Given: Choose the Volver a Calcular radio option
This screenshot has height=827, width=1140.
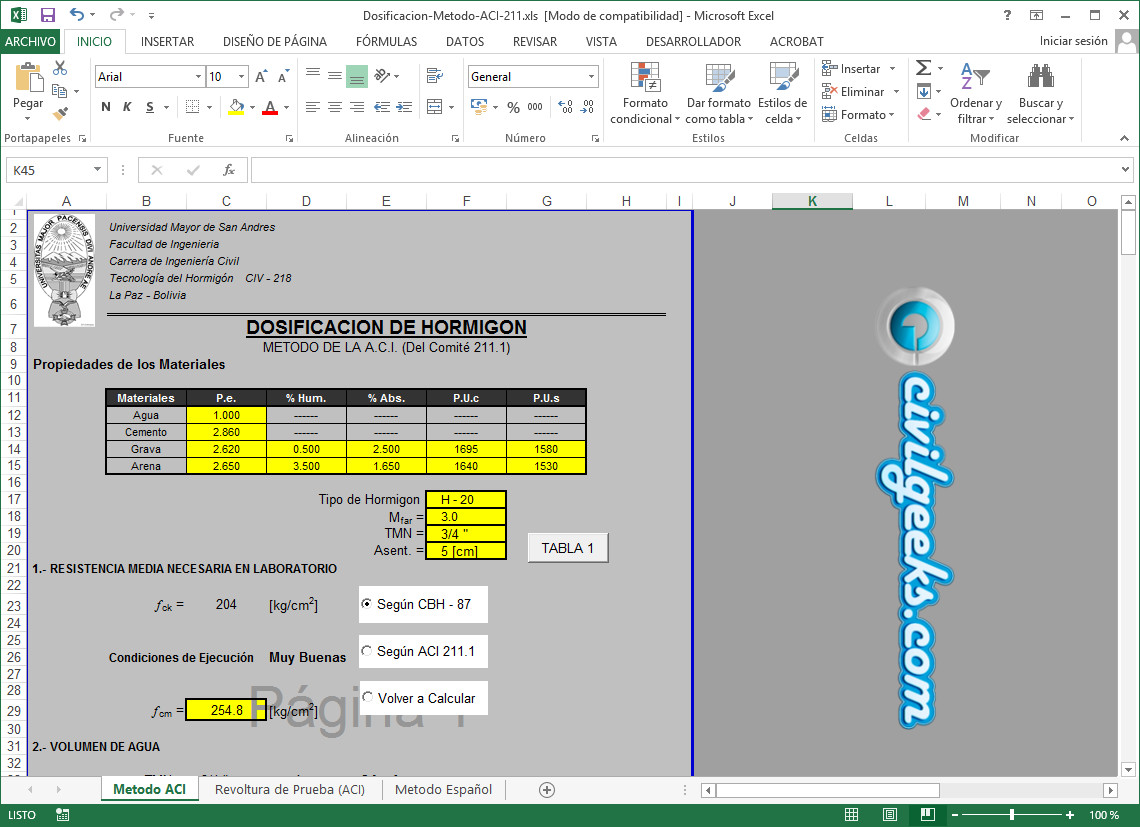Looking at the screenshot, I should pos(368,697).
